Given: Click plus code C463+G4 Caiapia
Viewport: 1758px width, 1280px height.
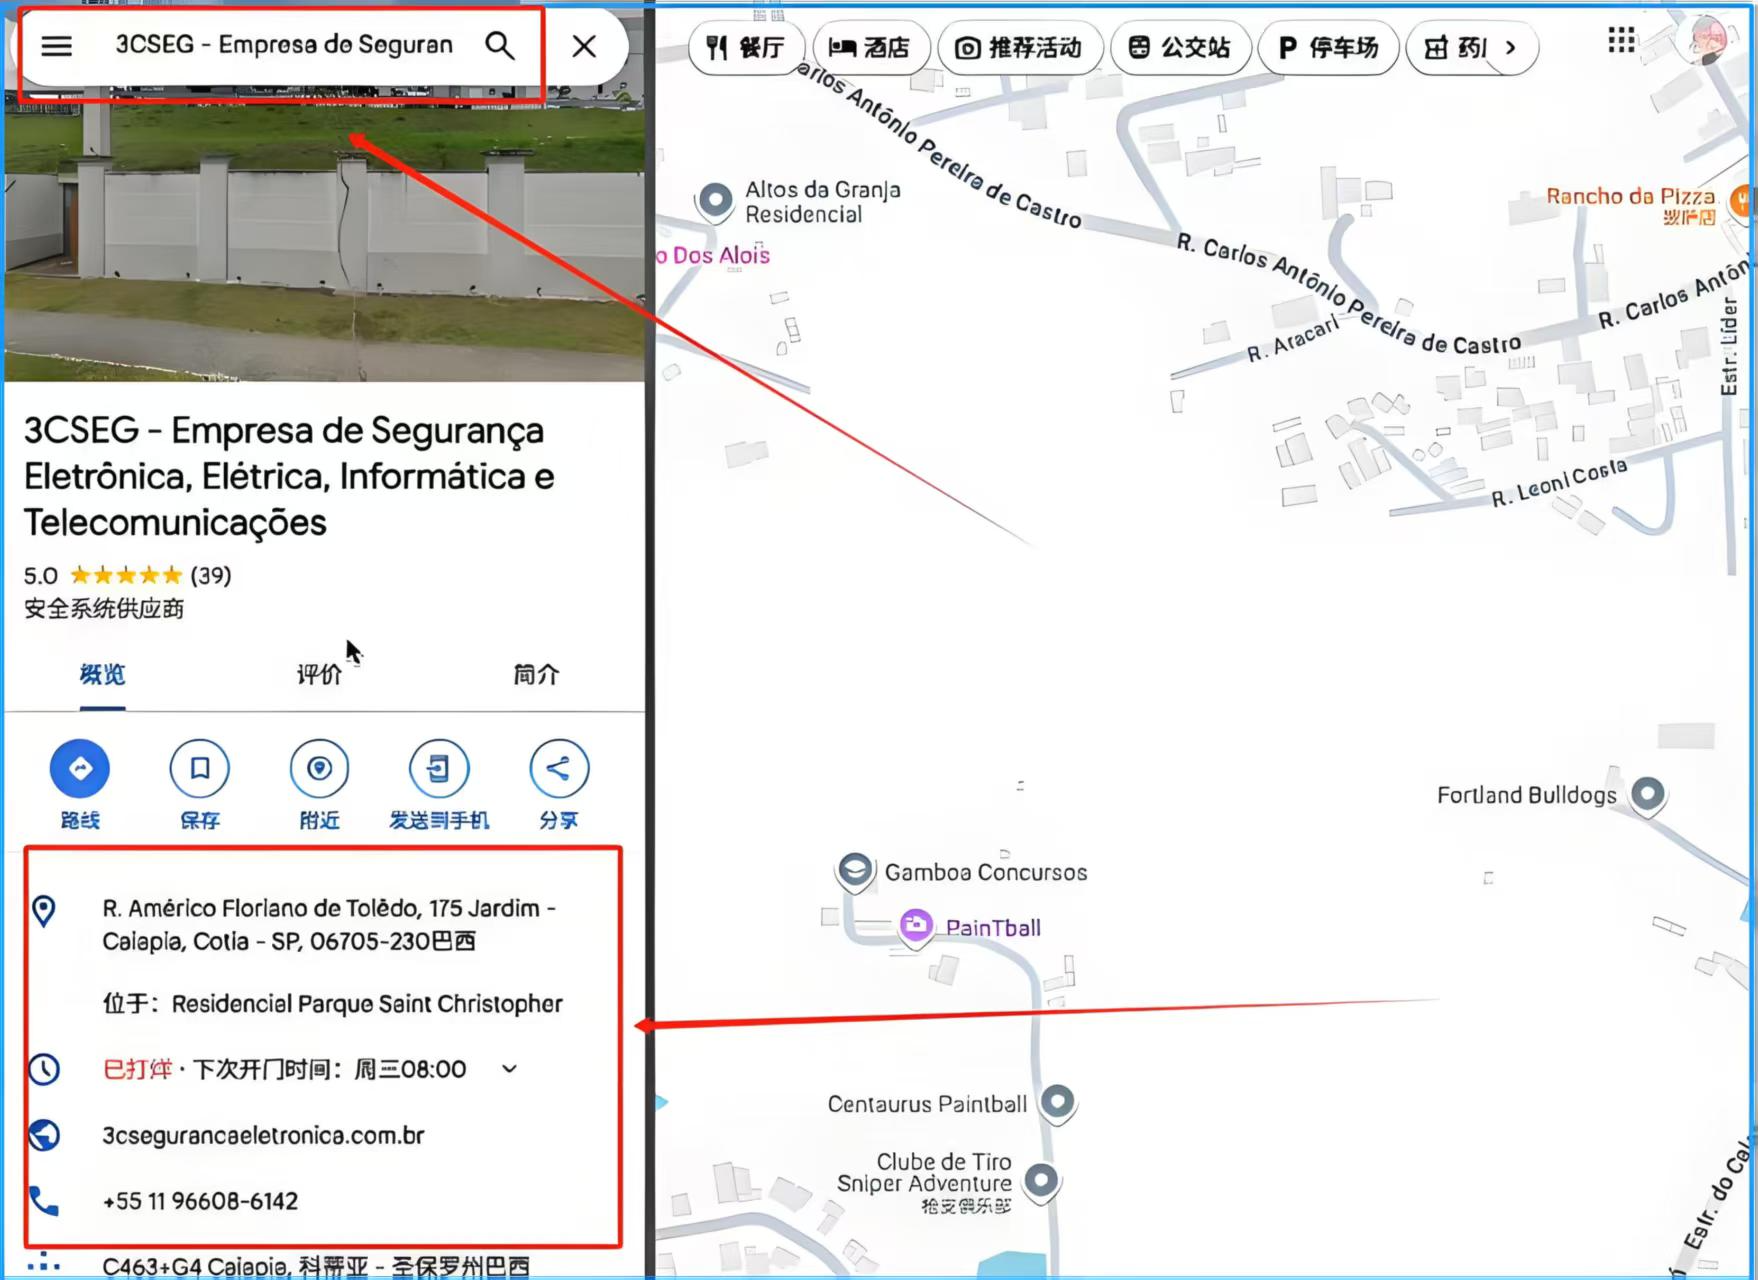Looking at the screenshot, I should coord(316,1267).
